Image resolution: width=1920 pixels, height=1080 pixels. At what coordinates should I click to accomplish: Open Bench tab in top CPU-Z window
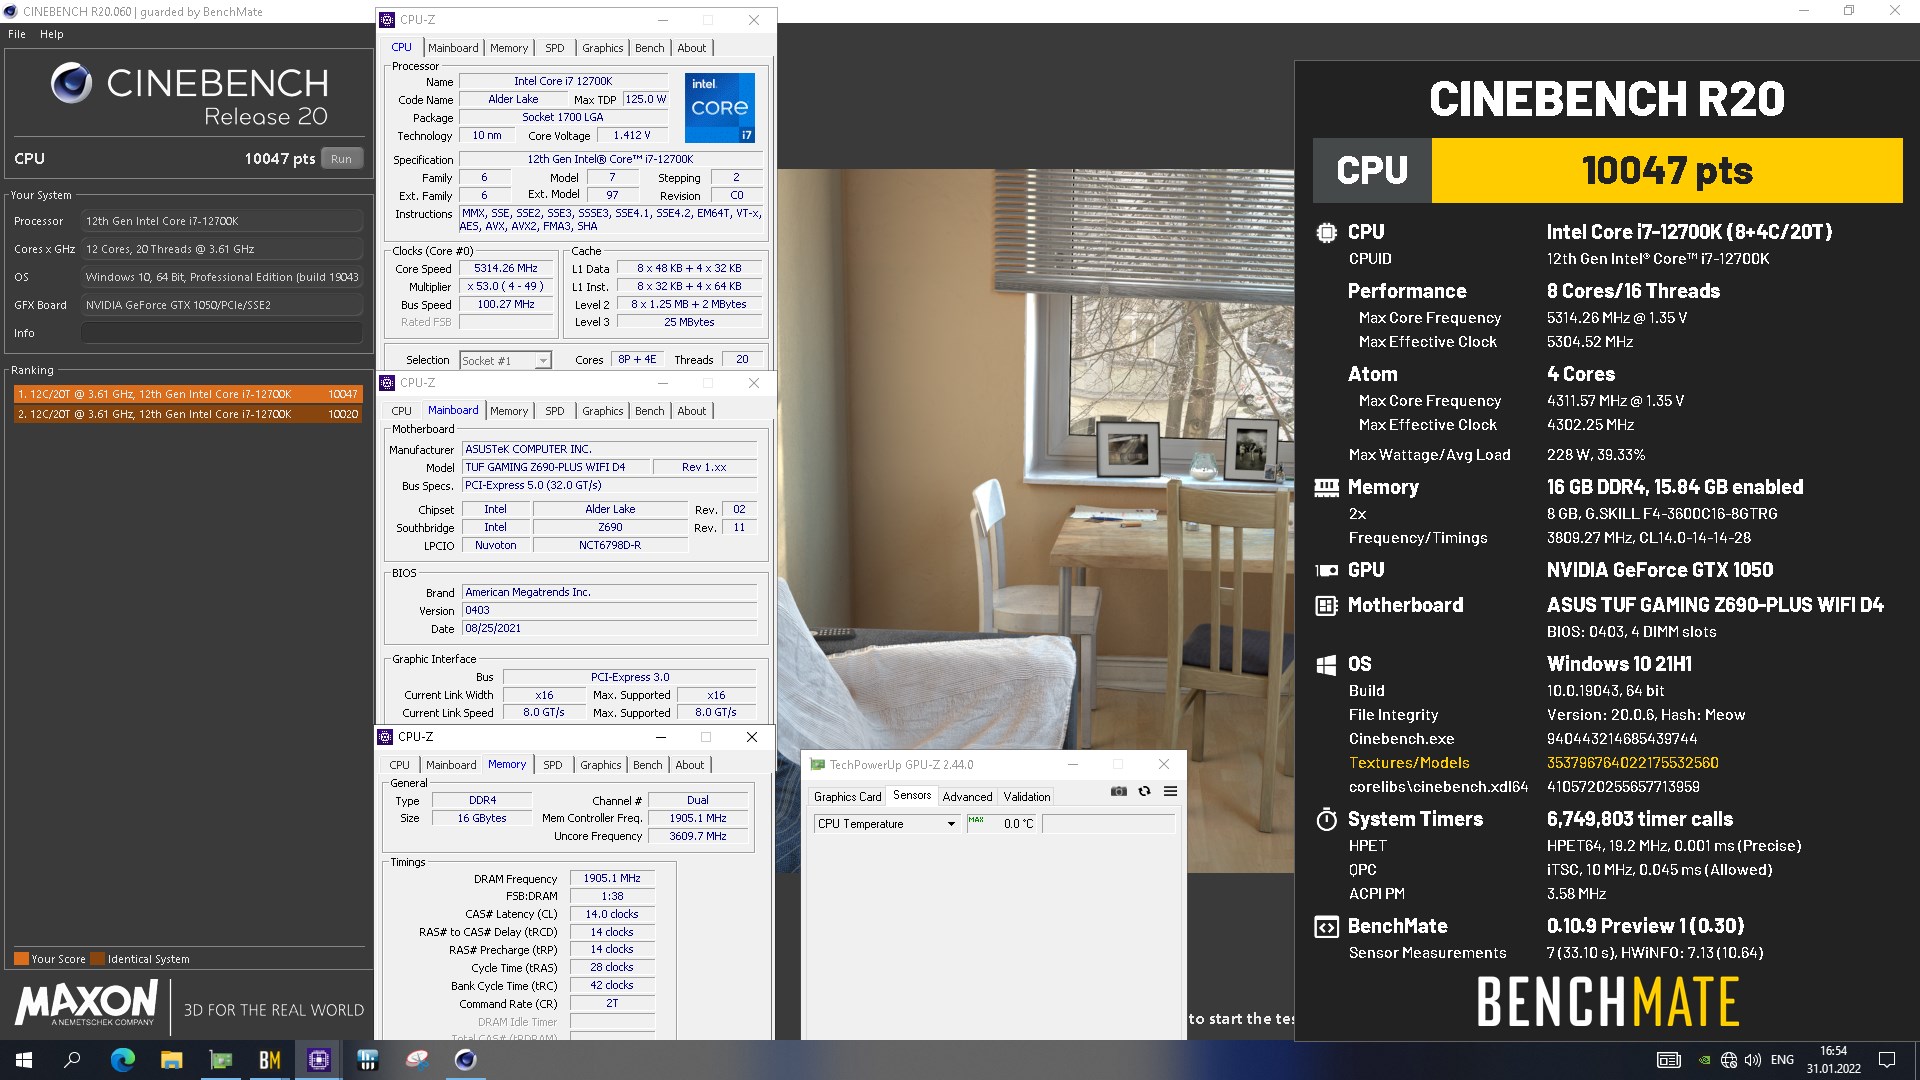649,48
